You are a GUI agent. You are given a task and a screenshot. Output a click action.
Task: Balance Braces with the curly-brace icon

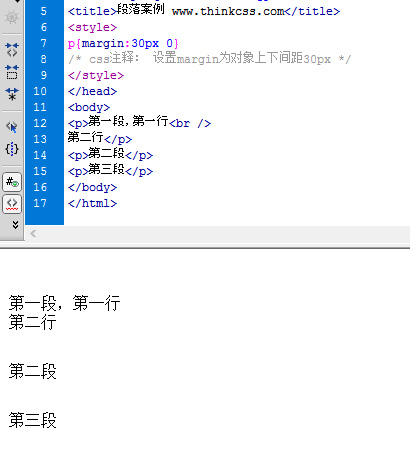(x=12, y=149)
